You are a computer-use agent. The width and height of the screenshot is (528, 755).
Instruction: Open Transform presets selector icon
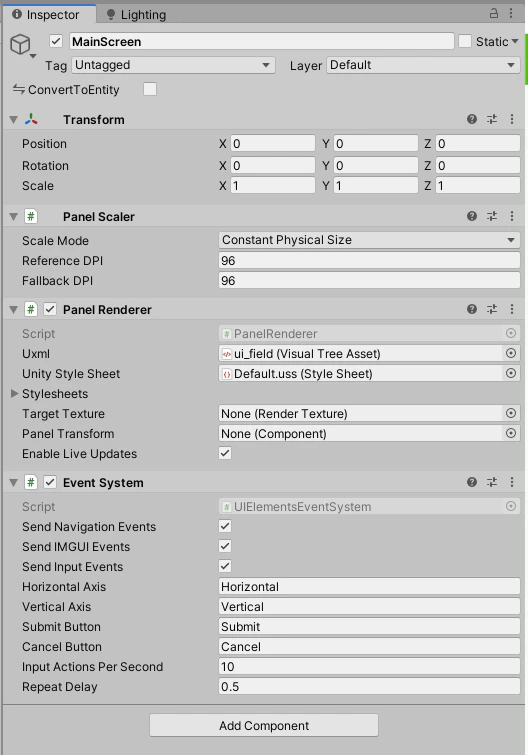[492, 119]
